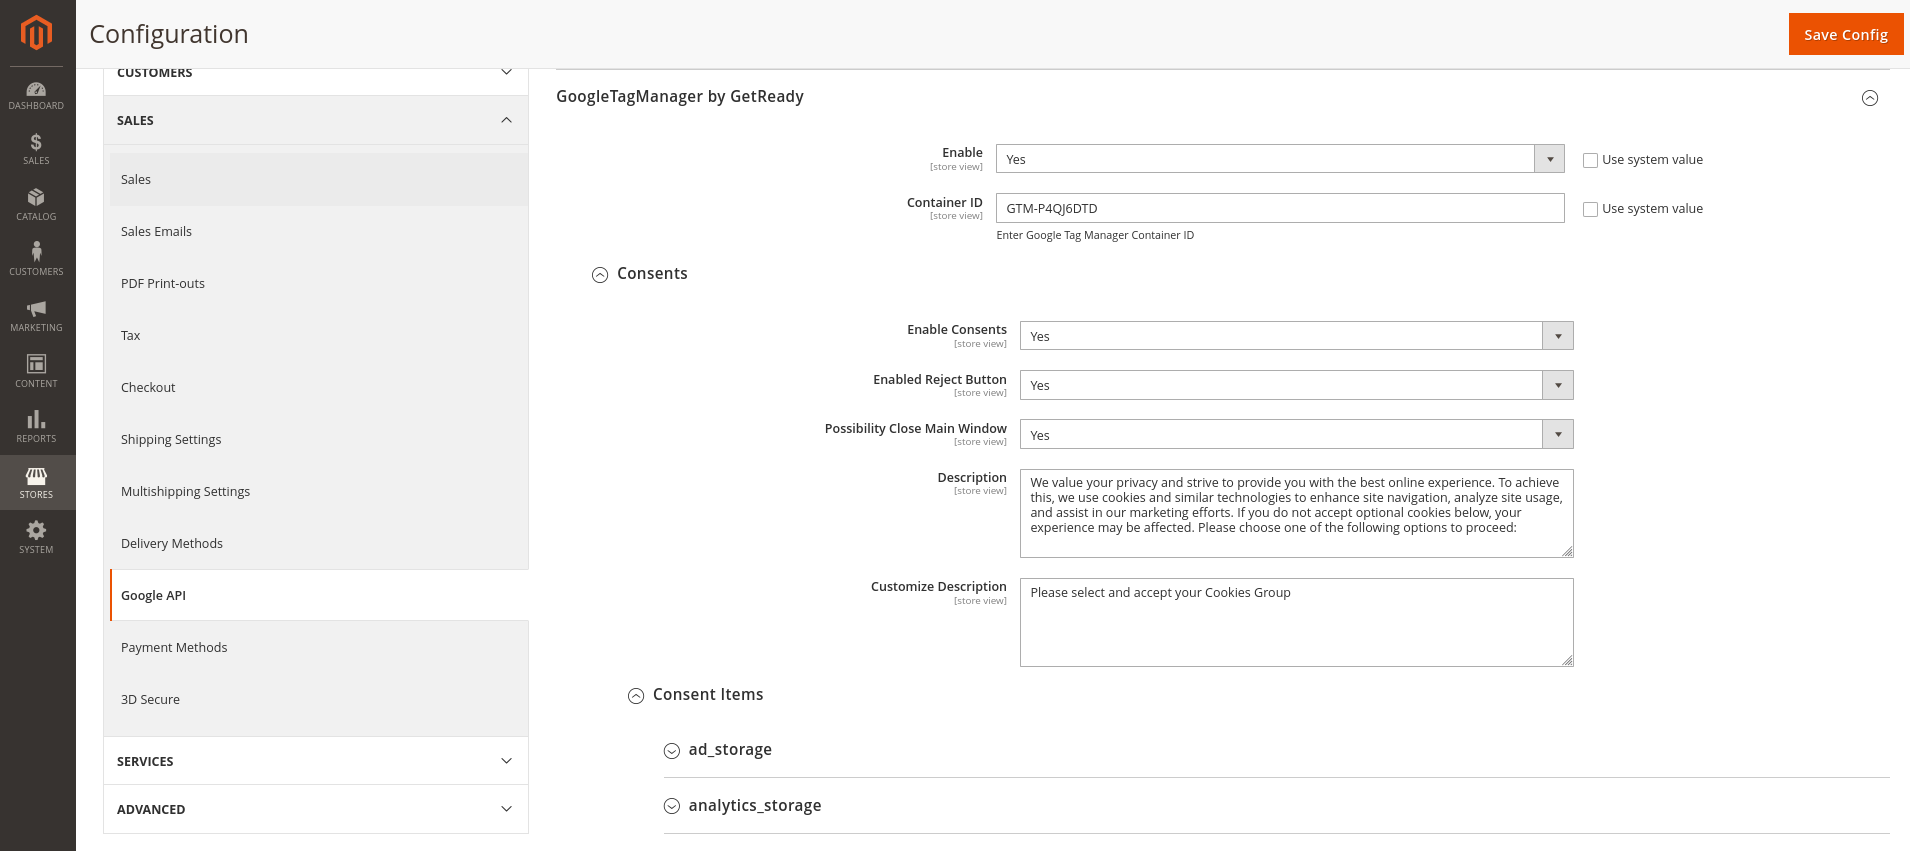Screen dimensions: 1910x851
Task: Open the Reports bar chart icon
Action: point(36,426)
